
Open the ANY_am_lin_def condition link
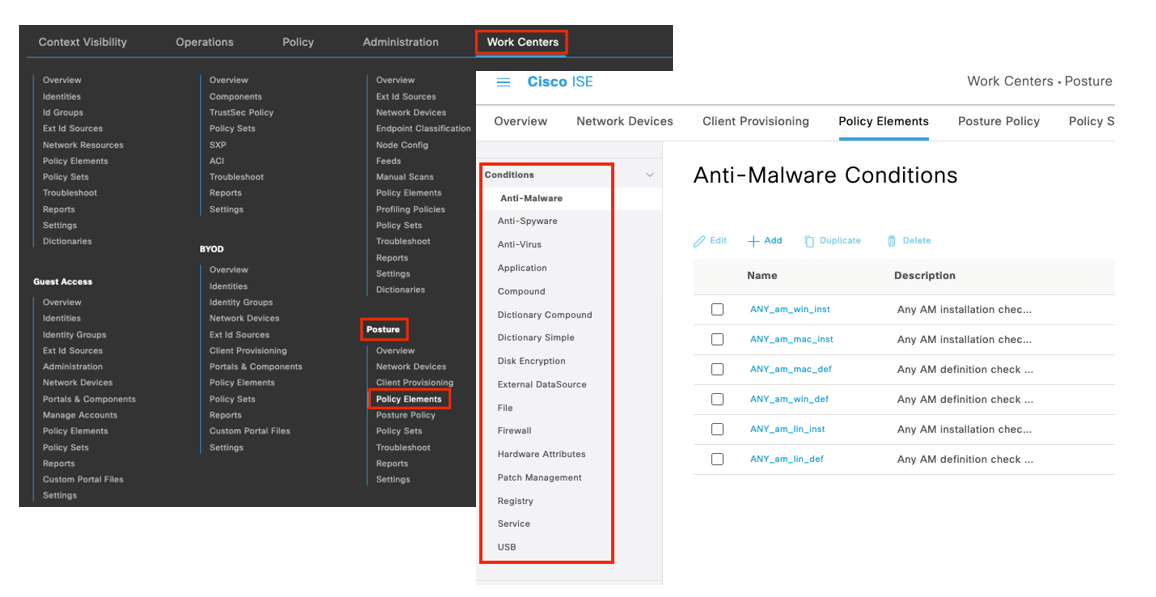click(x=787, y=459)
